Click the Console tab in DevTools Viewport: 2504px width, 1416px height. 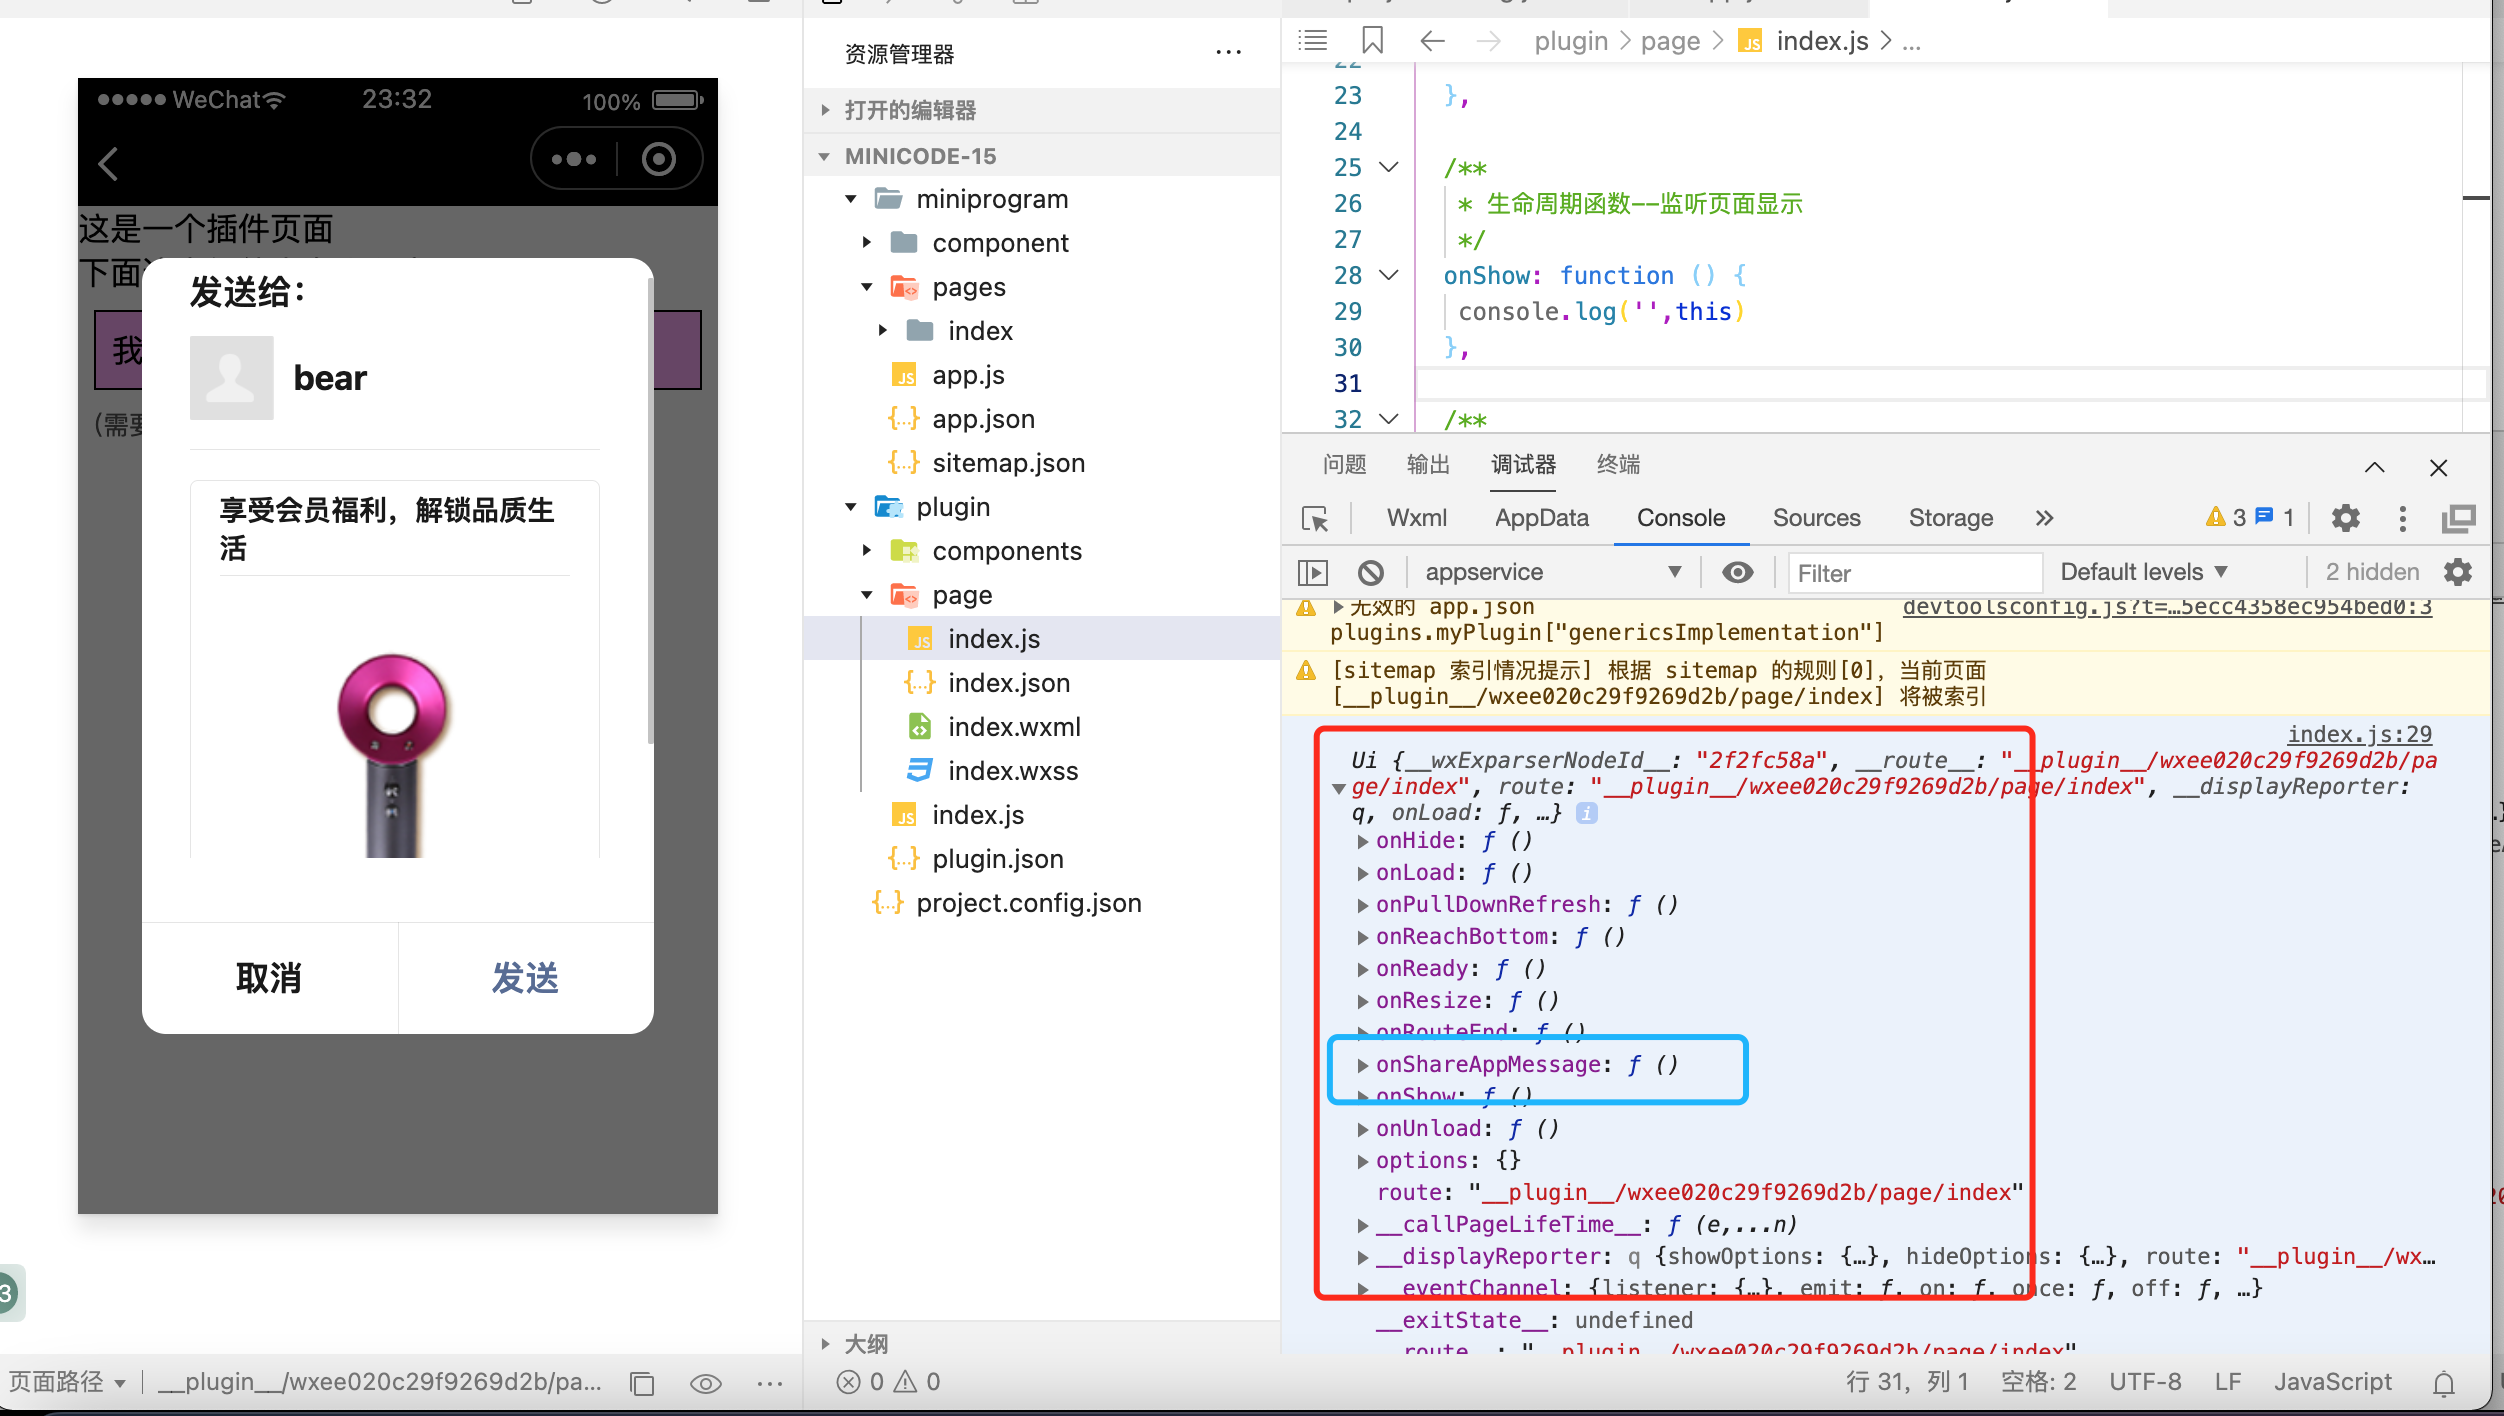1680,516
